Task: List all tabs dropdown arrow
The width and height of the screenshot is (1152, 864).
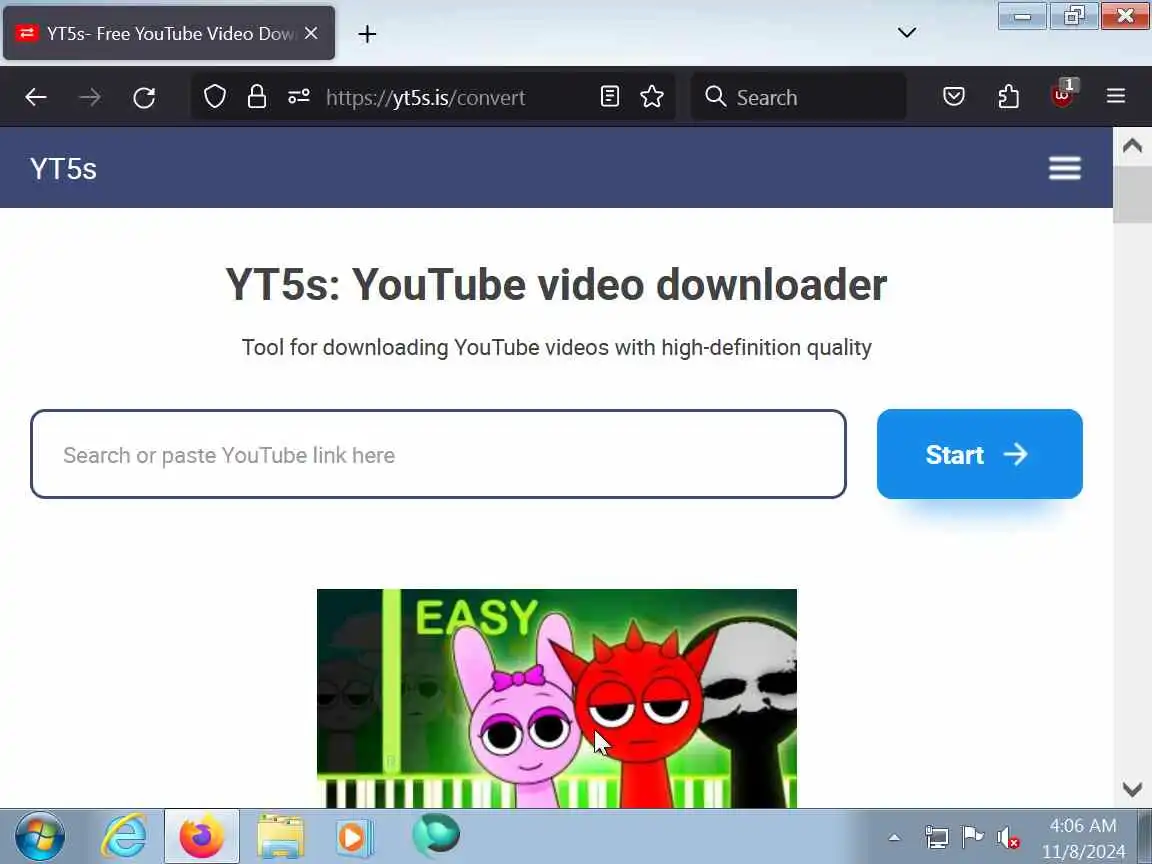Action: coord(907,32)
